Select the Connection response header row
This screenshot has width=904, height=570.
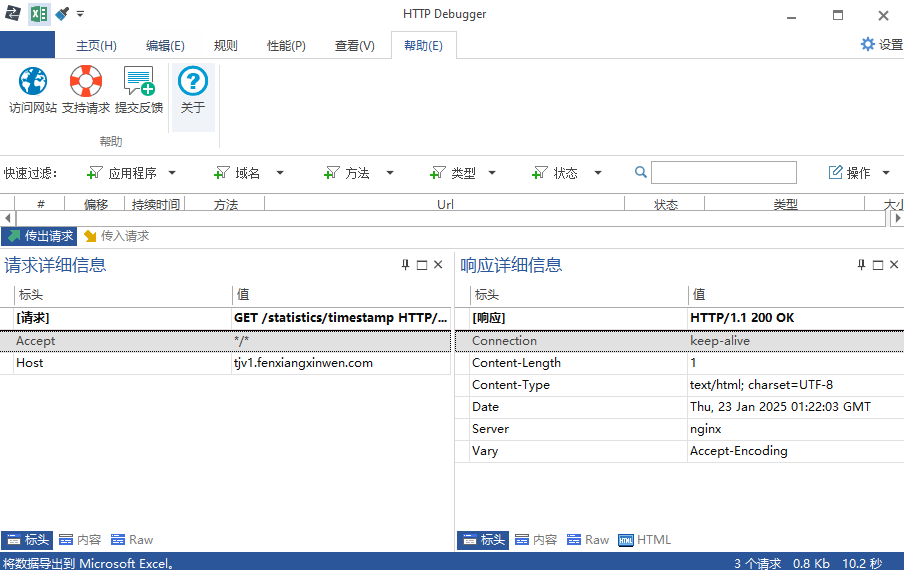[680, 341]
